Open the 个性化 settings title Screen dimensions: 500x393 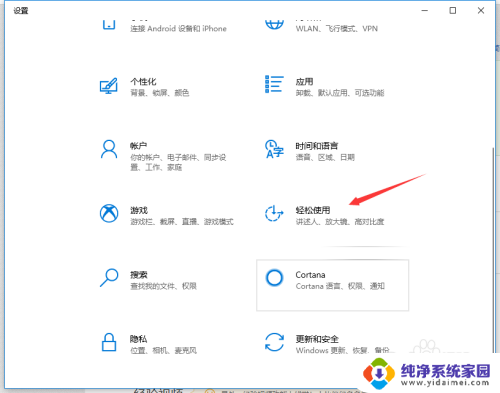pyautogui.click(x=143, y=82)
